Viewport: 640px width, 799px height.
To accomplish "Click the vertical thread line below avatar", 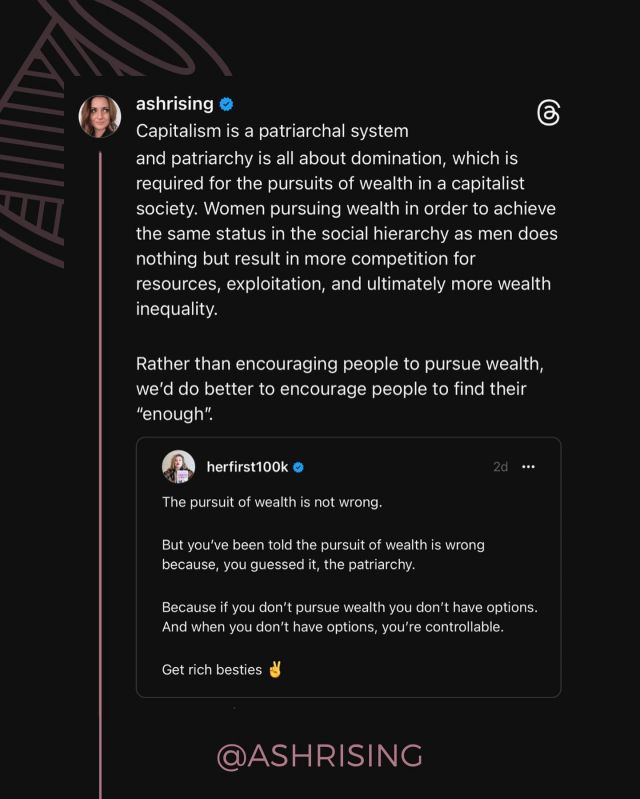I will [100, 450].
